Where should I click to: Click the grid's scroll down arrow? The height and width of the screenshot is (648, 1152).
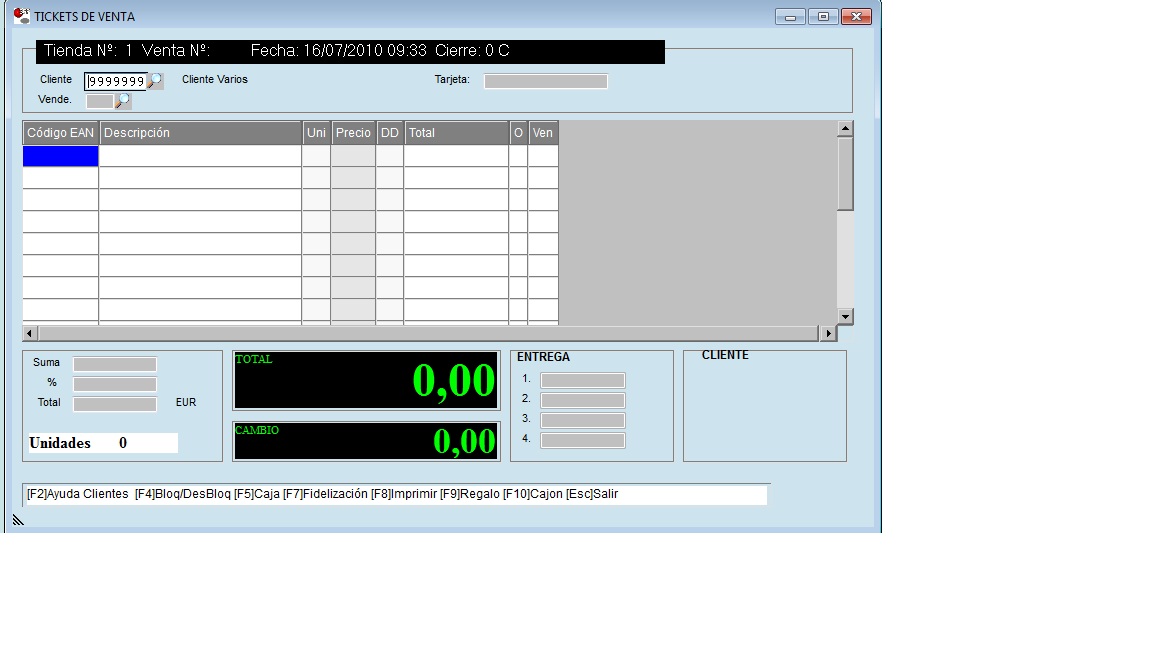coord(845,316)
